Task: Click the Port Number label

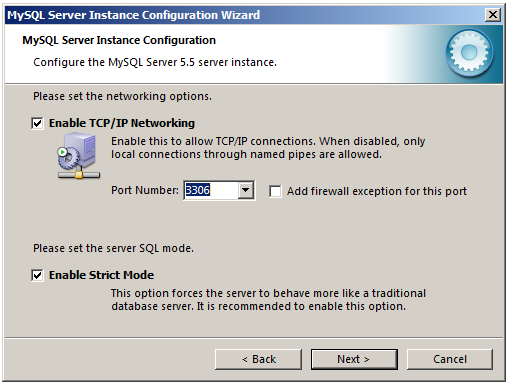Action: pos(145,190)
